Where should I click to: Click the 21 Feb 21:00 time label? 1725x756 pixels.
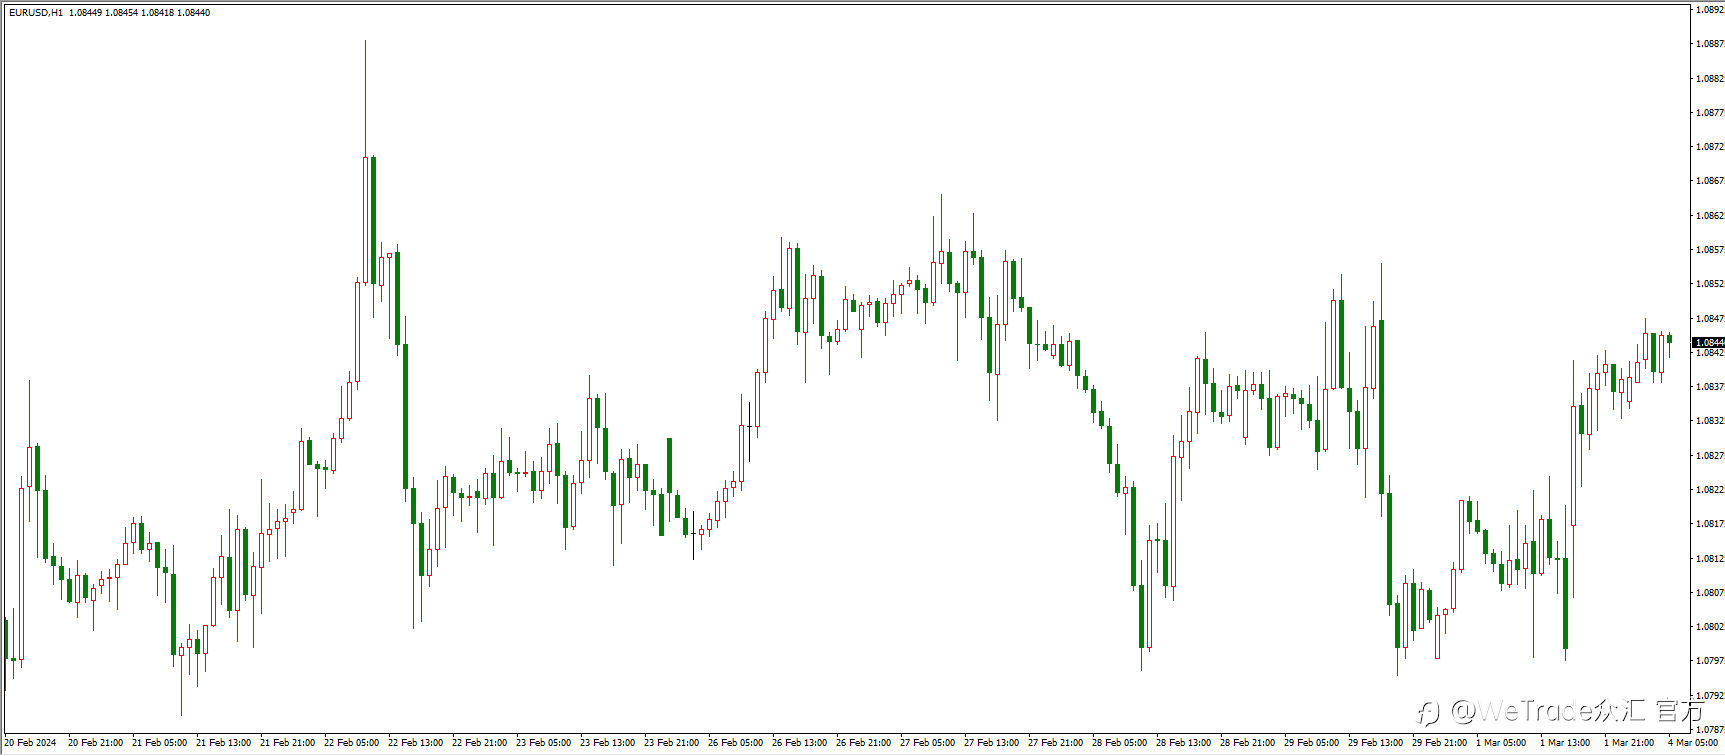coord(287,743)
